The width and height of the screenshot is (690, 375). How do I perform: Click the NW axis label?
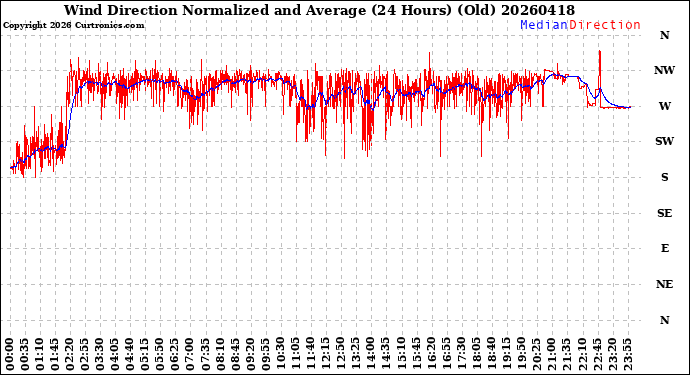[x=664, y=70]
